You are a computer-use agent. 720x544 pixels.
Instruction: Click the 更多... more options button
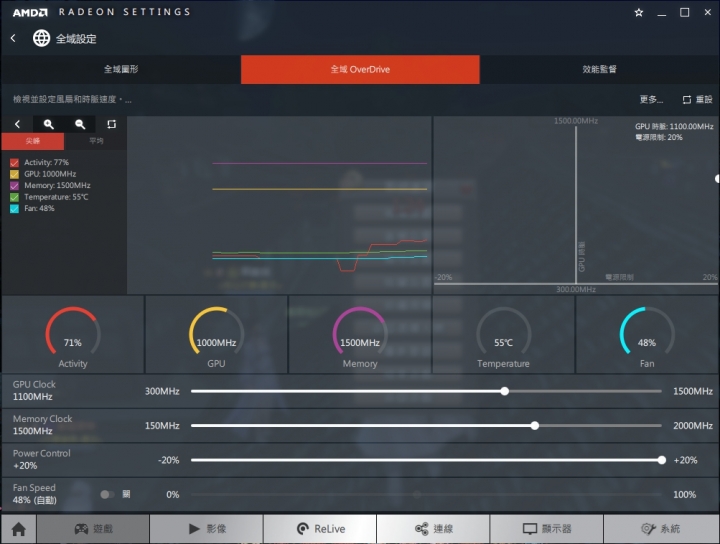point(651,99)
